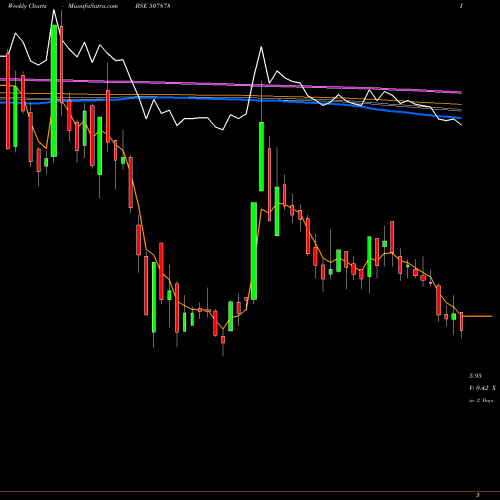This screenshot has height=500, width=500.
Task: Click the lowest red candle at the chart bottom
Action: [x=223, y=340]
